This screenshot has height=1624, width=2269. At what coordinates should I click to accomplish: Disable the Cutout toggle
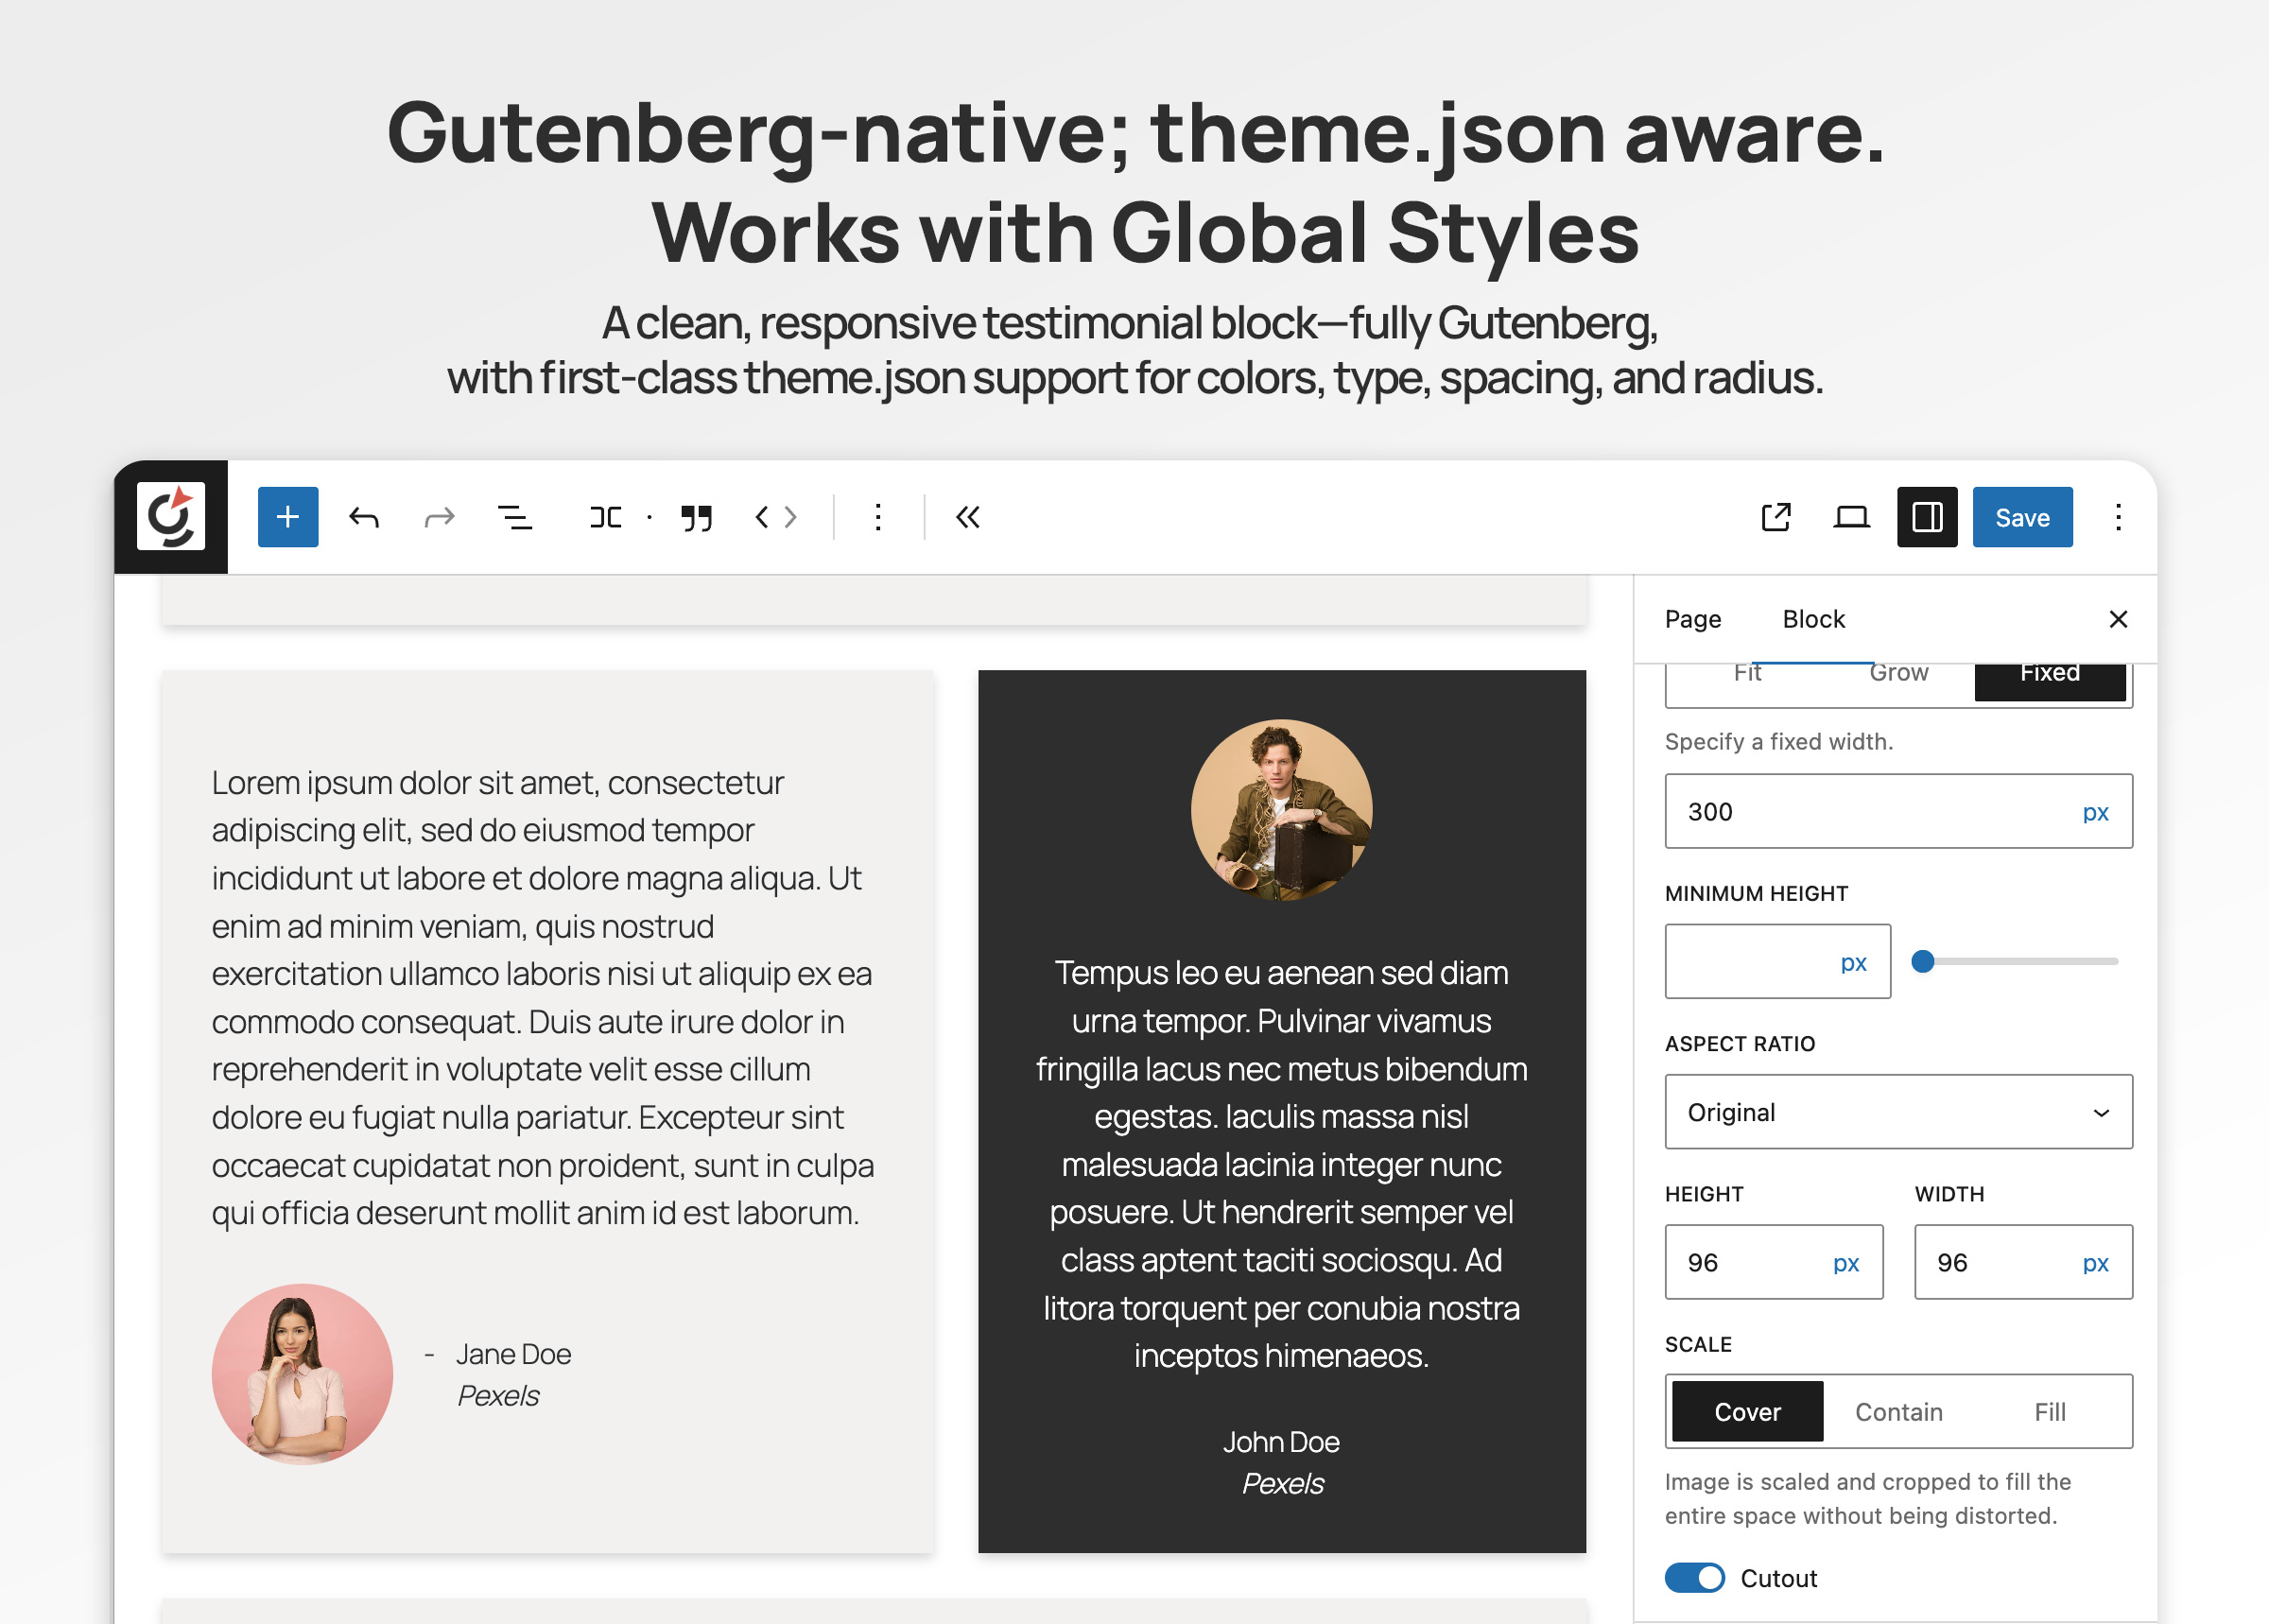click(1694, 1578)
